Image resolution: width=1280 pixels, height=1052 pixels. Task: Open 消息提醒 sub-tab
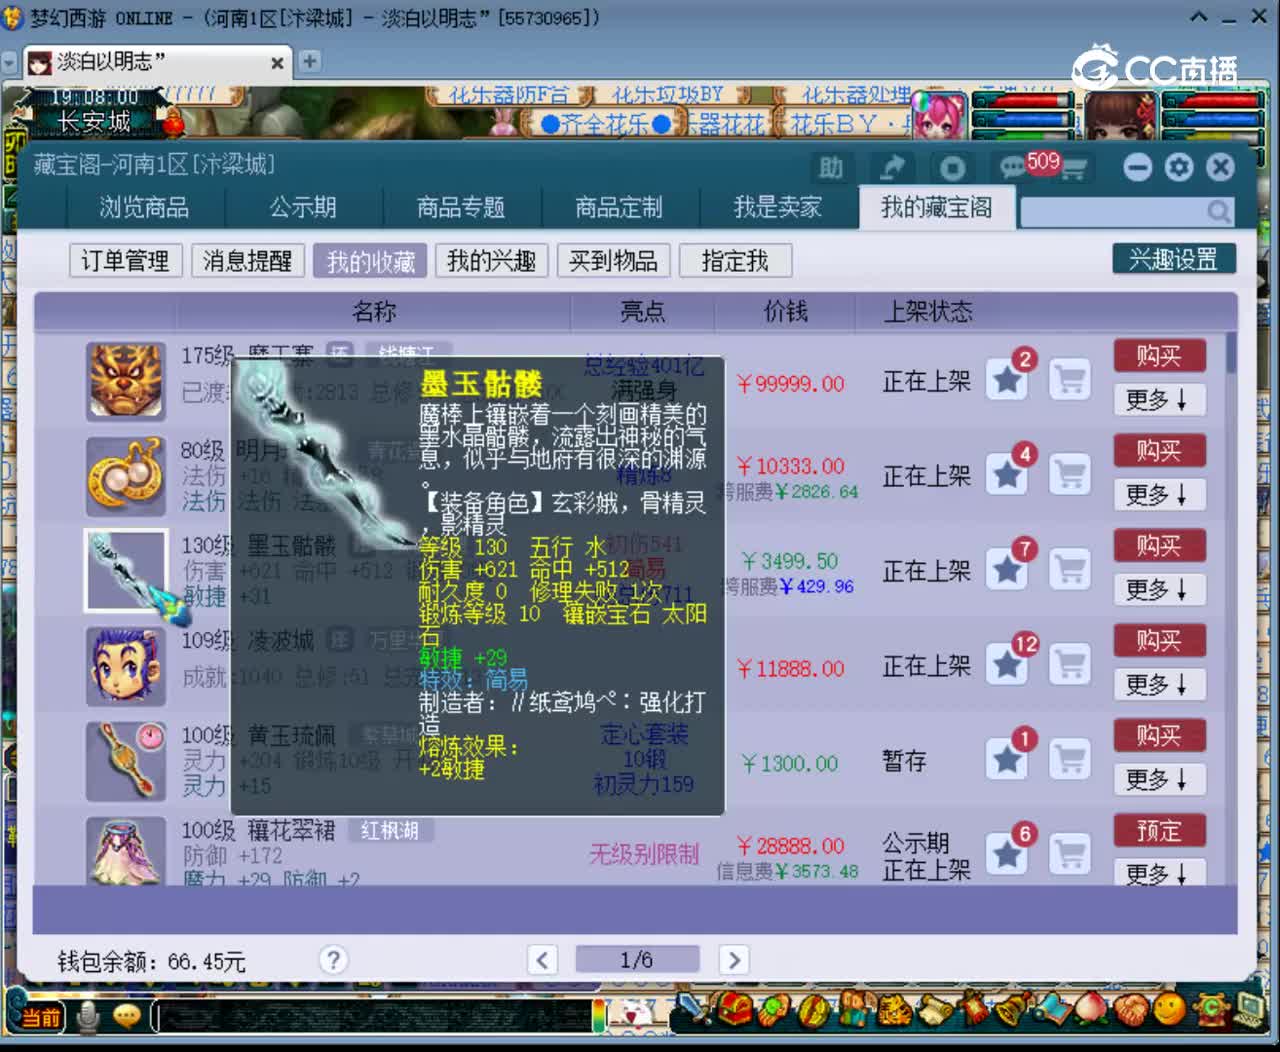coord(247,261)
